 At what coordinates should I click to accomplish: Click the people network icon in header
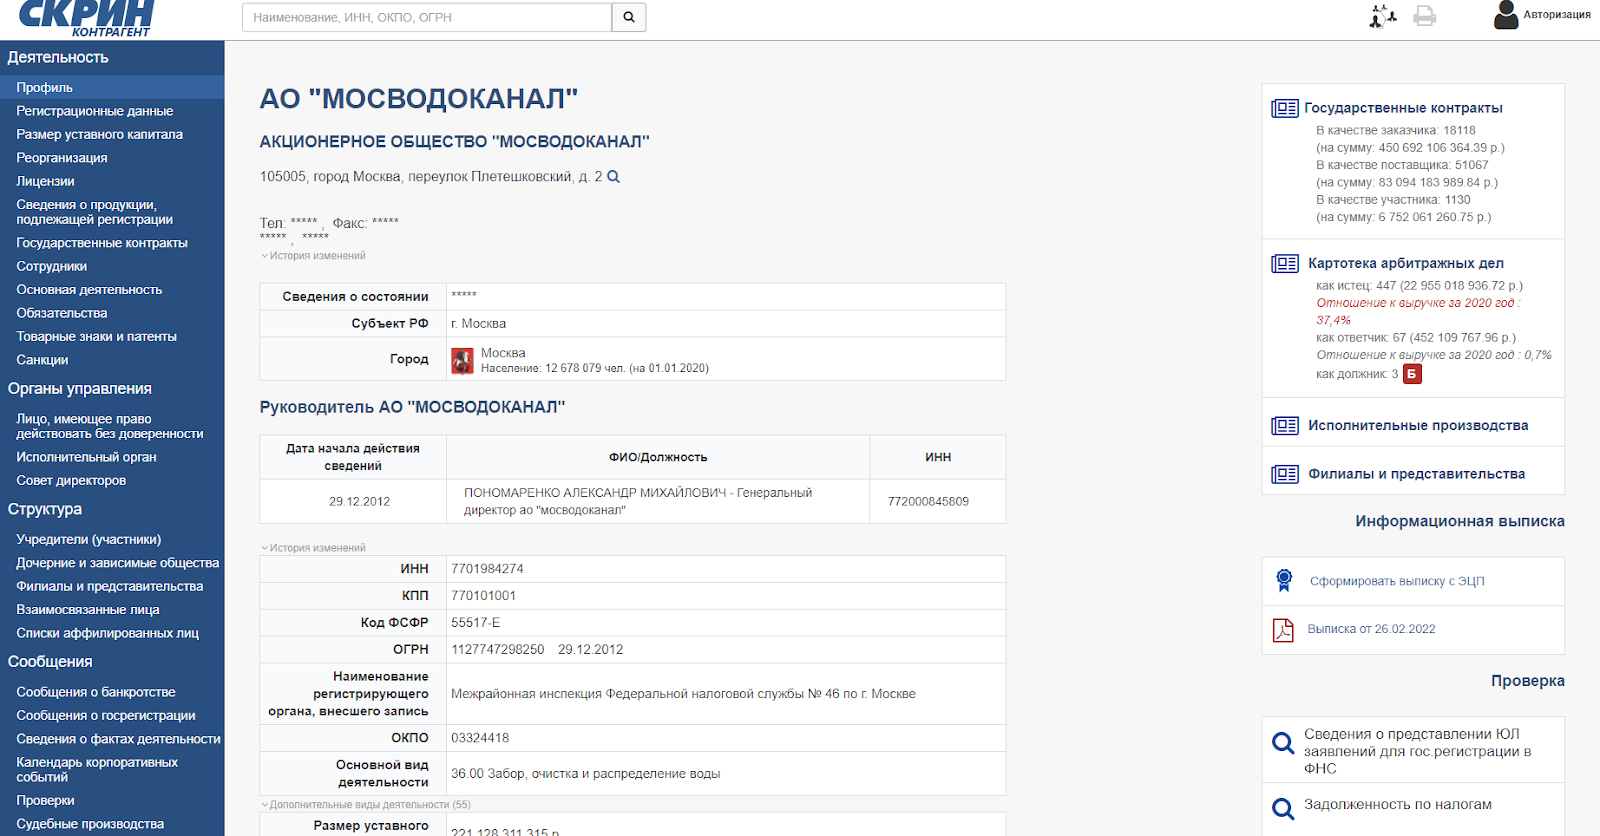pos(1383,16)
